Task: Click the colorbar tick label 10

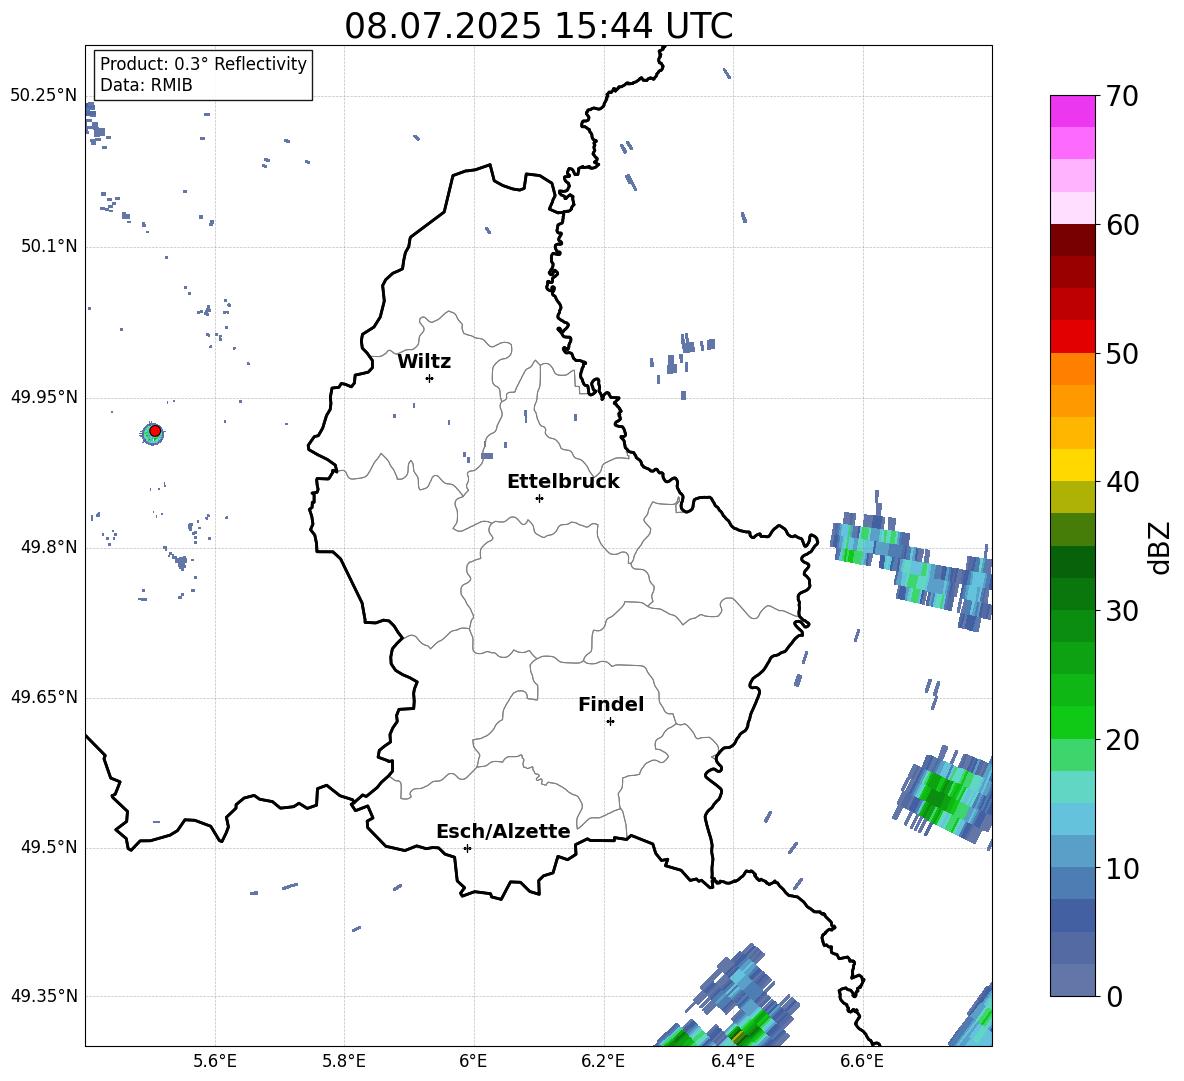Action: [x=1122, y=868]
